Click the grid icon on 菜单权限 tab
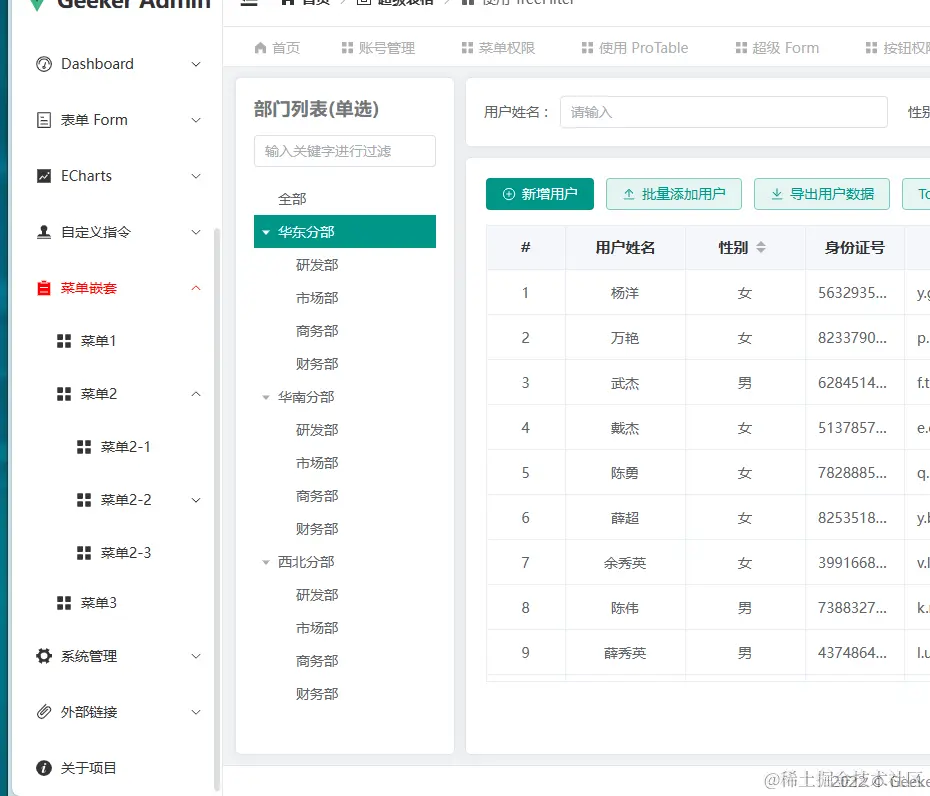 (467, 48)
